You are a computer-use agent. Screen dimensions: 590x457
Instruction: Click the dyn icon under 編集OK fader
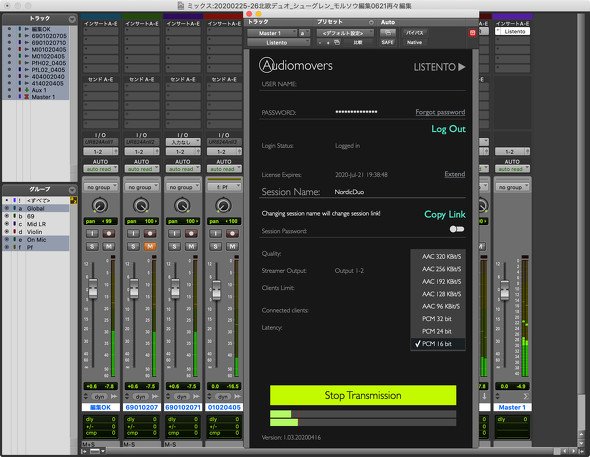point(99,396)
